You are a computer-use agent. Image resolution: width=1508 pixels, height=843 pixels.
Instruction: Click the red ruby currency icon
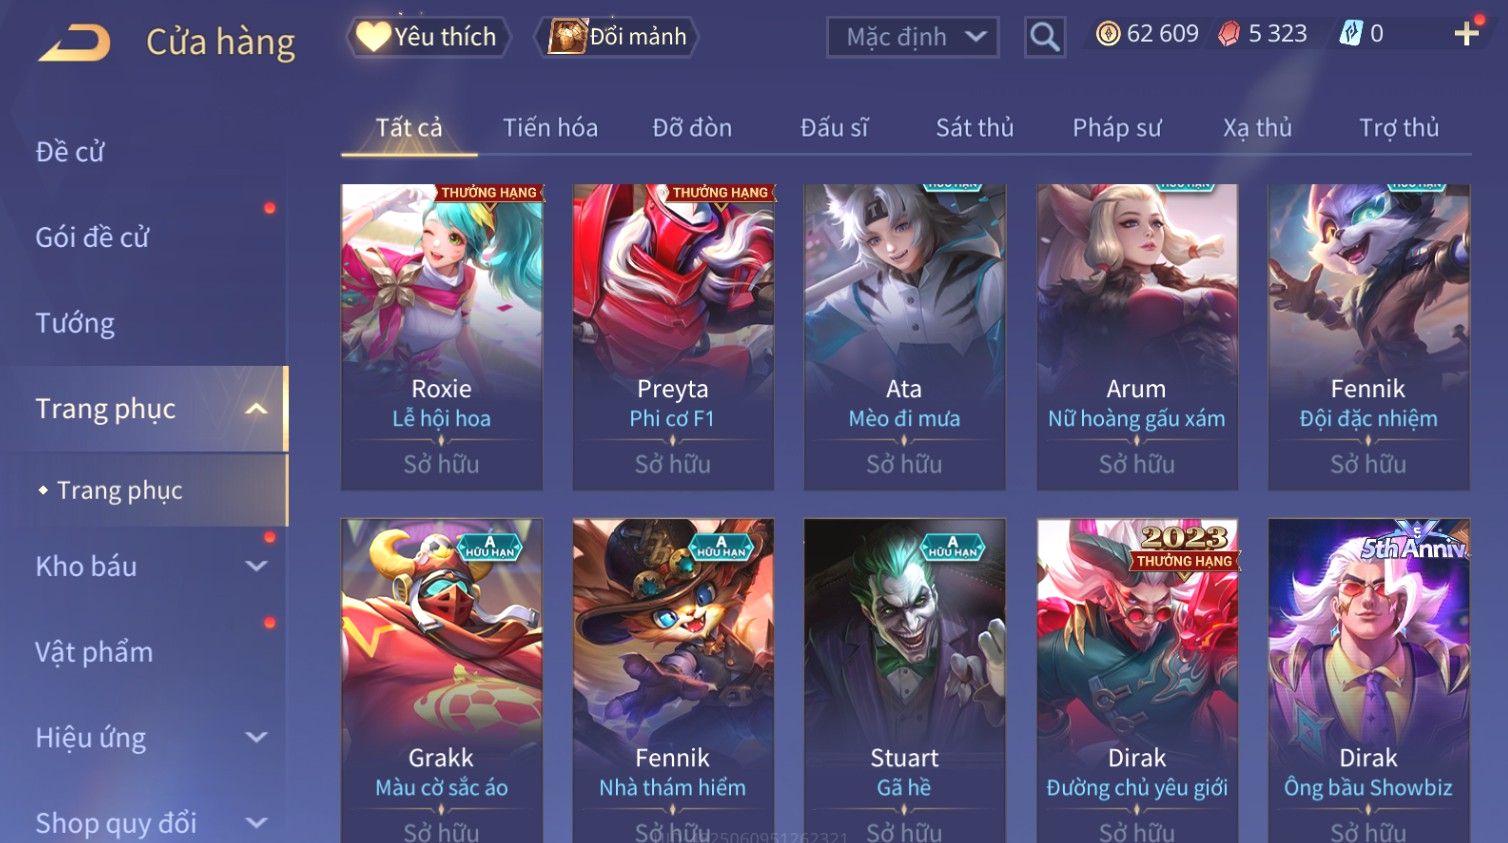coord(1229,35)
